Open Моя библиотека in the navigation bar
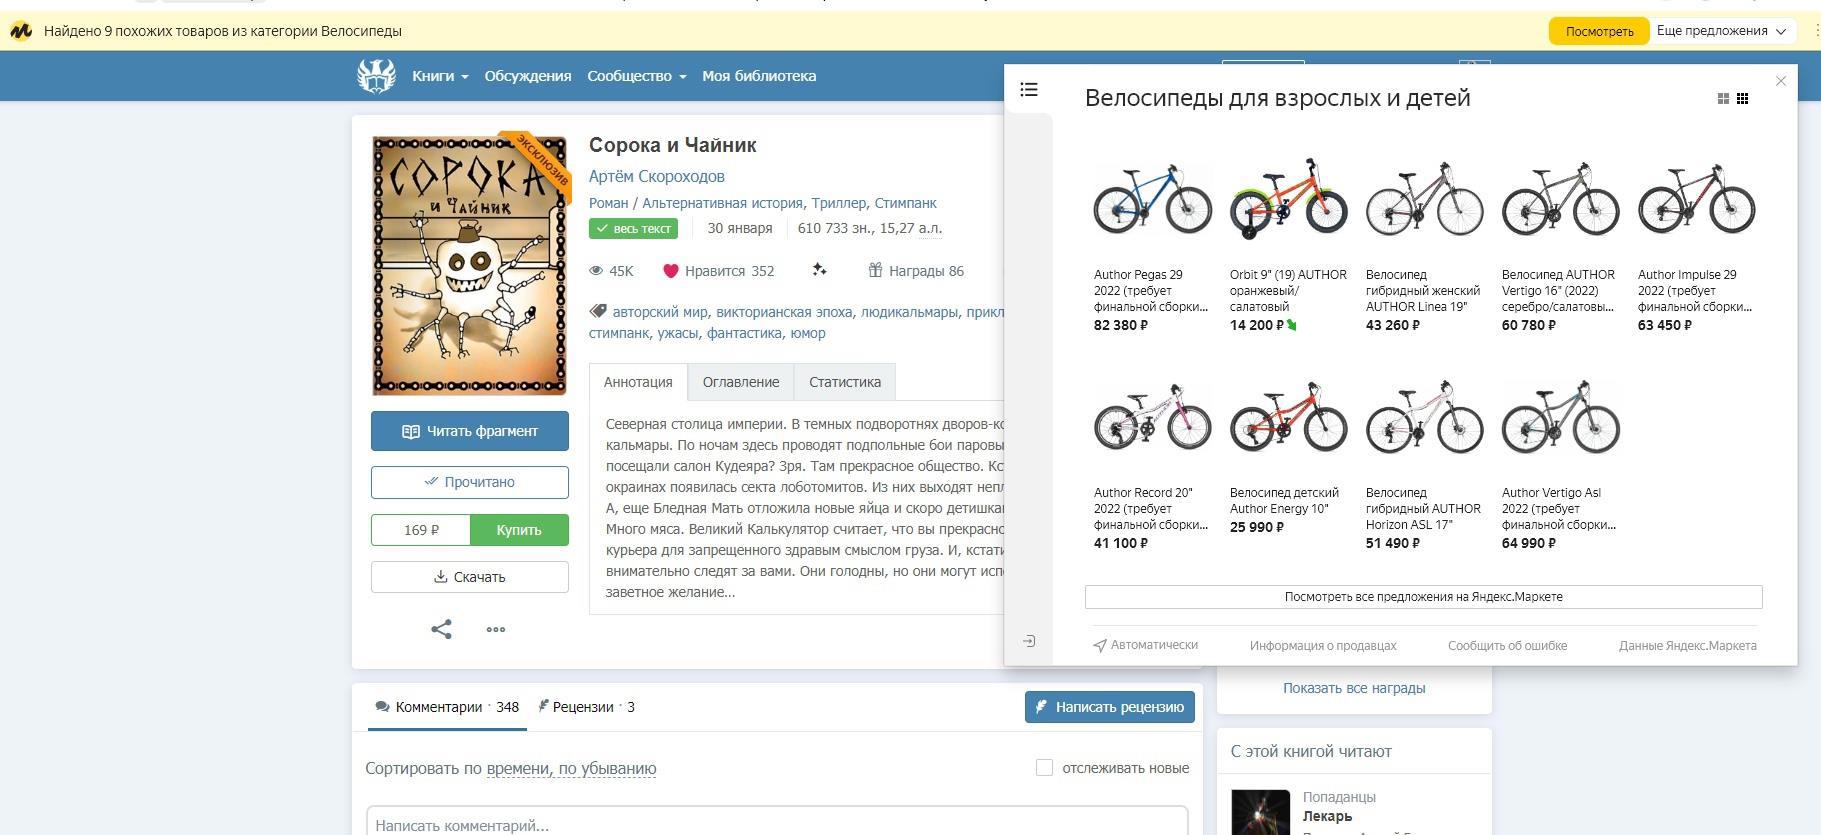This screenshot has width=1821, height=835. click(759, 76)
